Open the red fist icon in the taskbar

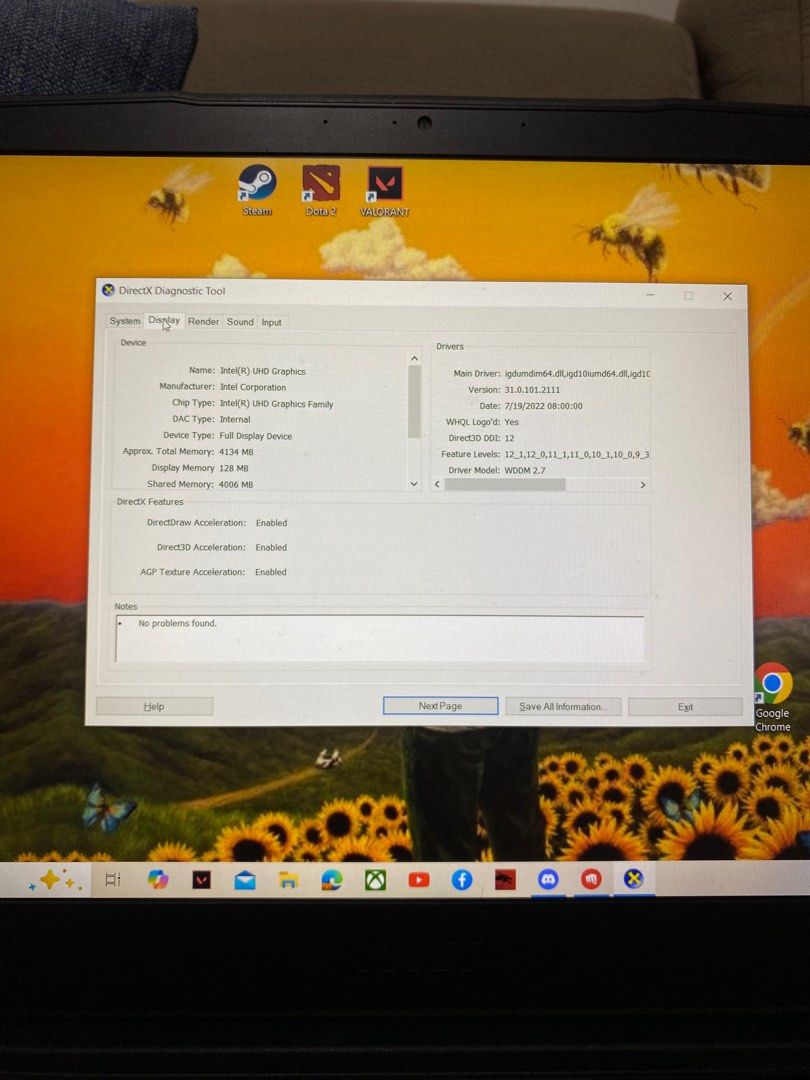pos(591,879)
